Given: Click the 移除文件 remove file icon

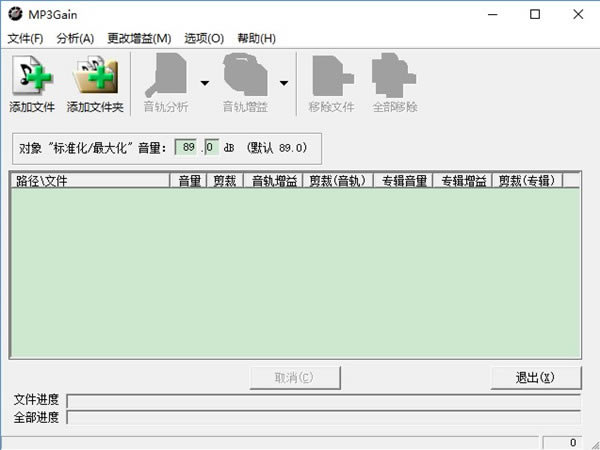Looking at the screenshot, I should tap(333, 76).
